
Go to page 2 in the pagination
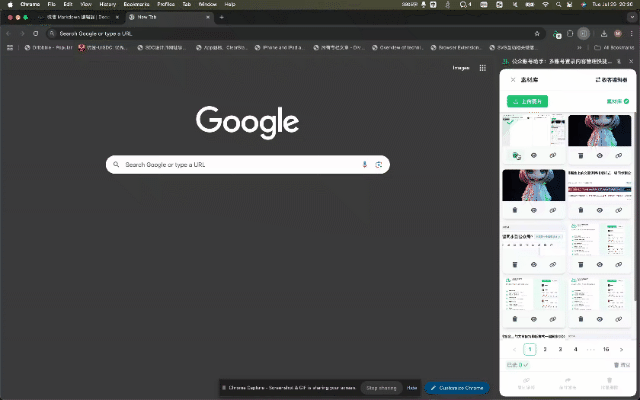tap(545, 349)
